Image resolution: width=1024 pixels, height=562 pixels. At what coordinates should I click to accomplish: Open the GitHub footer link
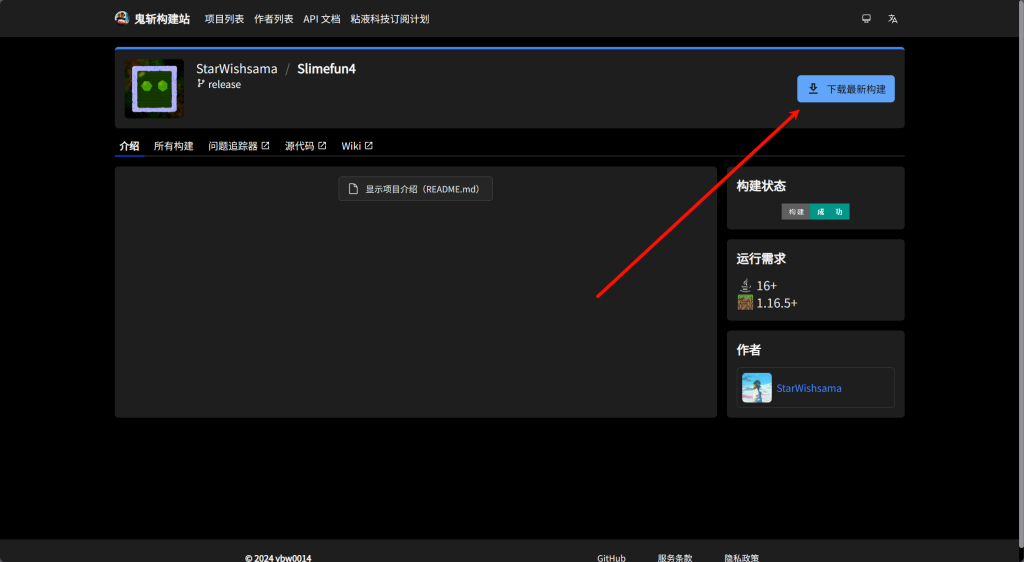(611, 558)
